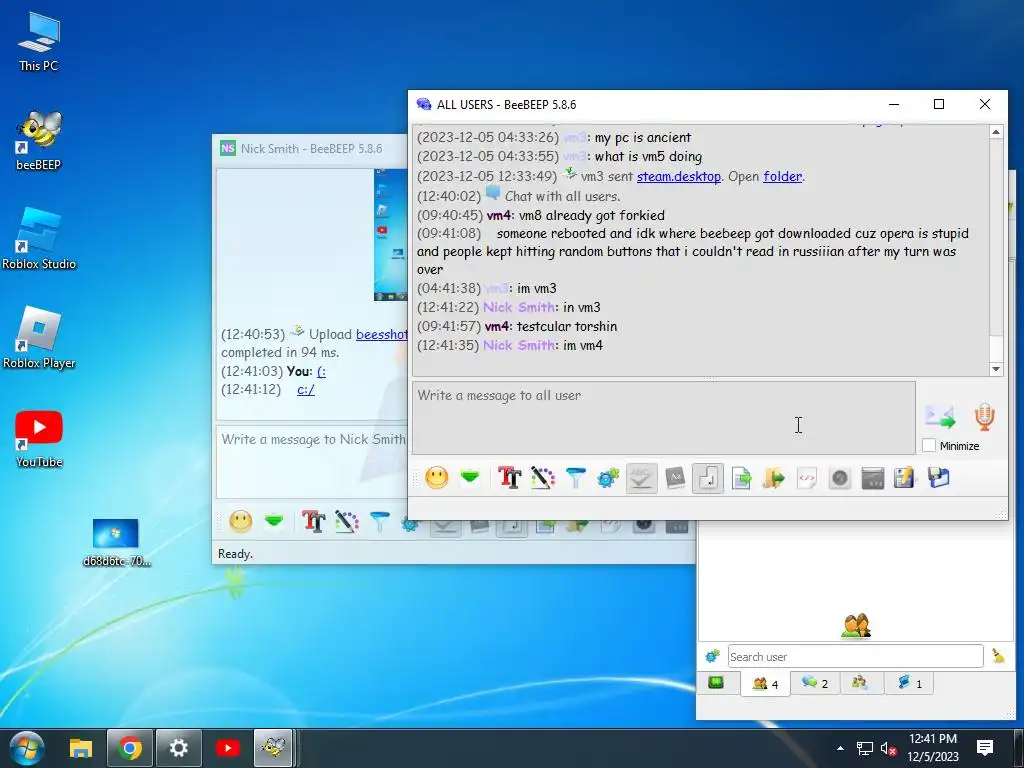Select the YouTube desktop shortcut

point(39,439)
